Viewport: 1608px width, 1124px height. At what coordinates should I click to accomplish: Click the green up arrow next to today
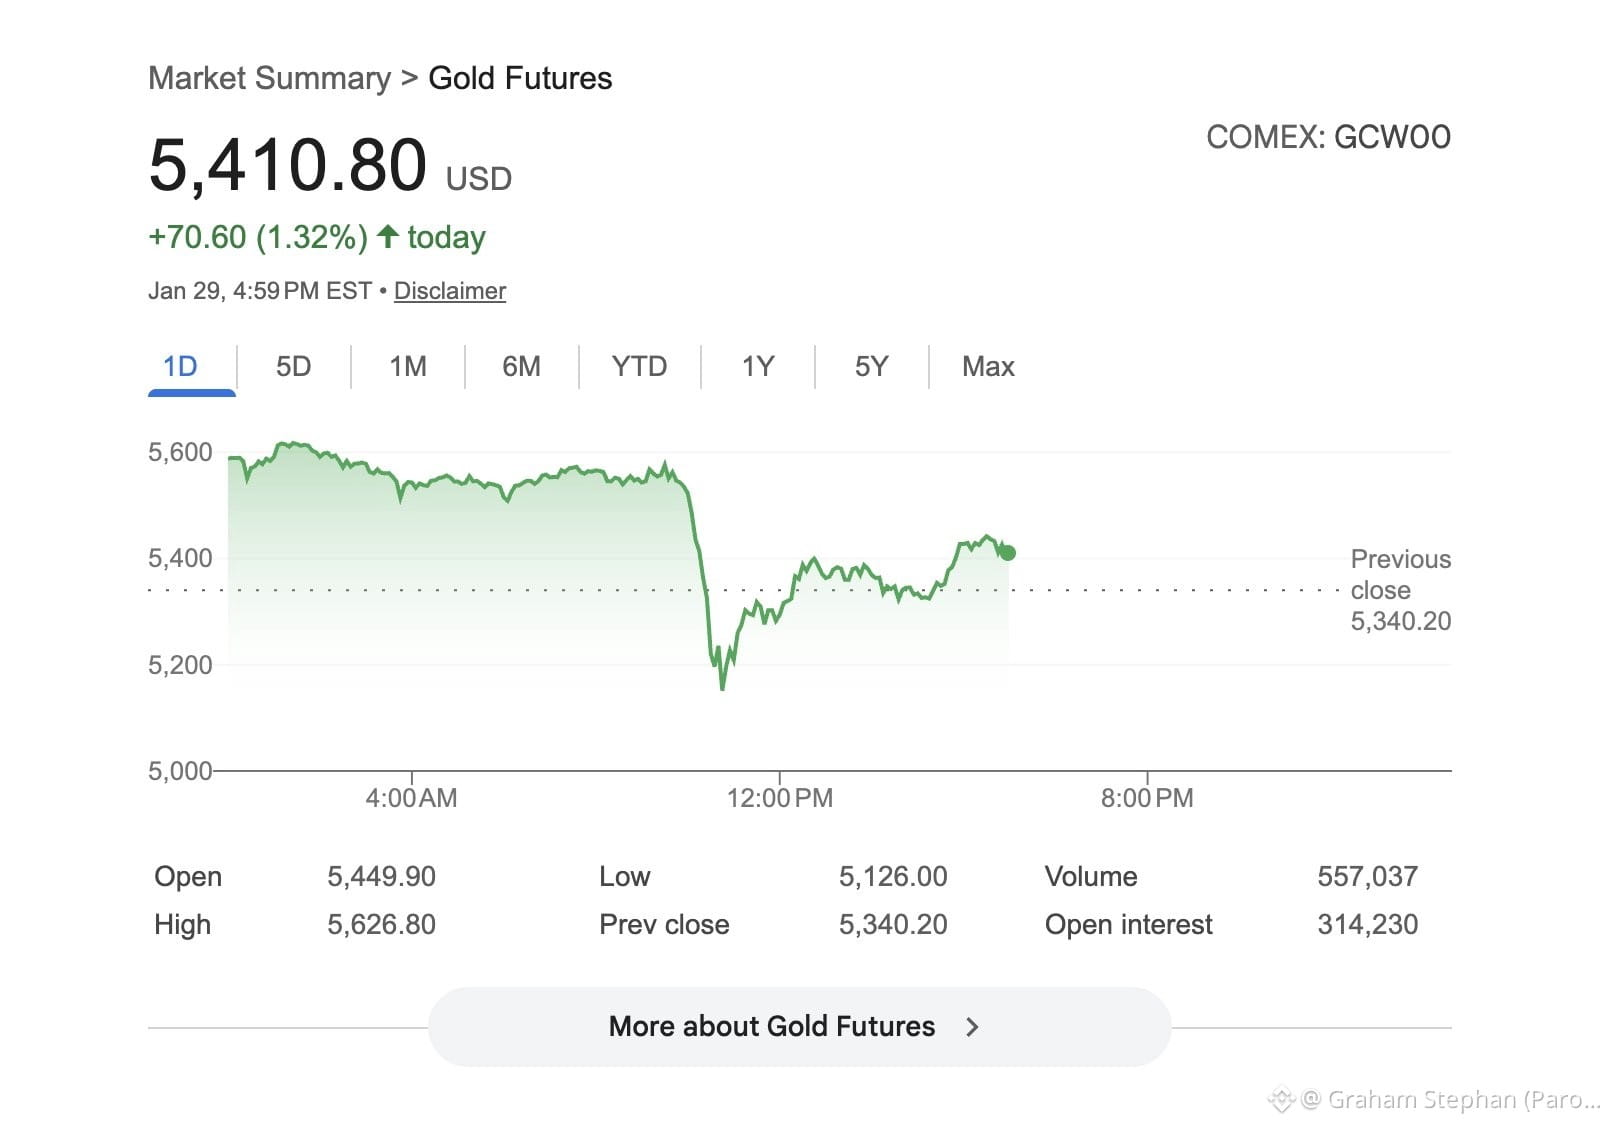pyautogui.click(x=388, y=236)
